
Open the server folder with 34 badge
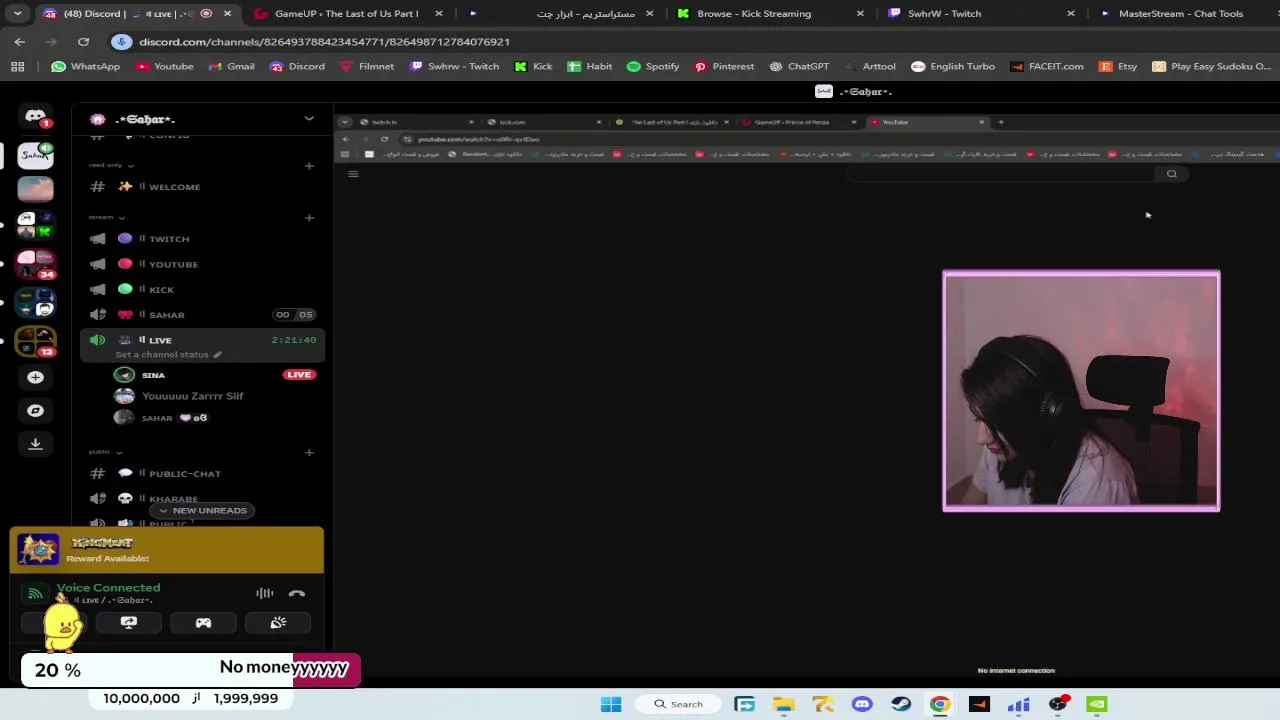tap(35, 264)
